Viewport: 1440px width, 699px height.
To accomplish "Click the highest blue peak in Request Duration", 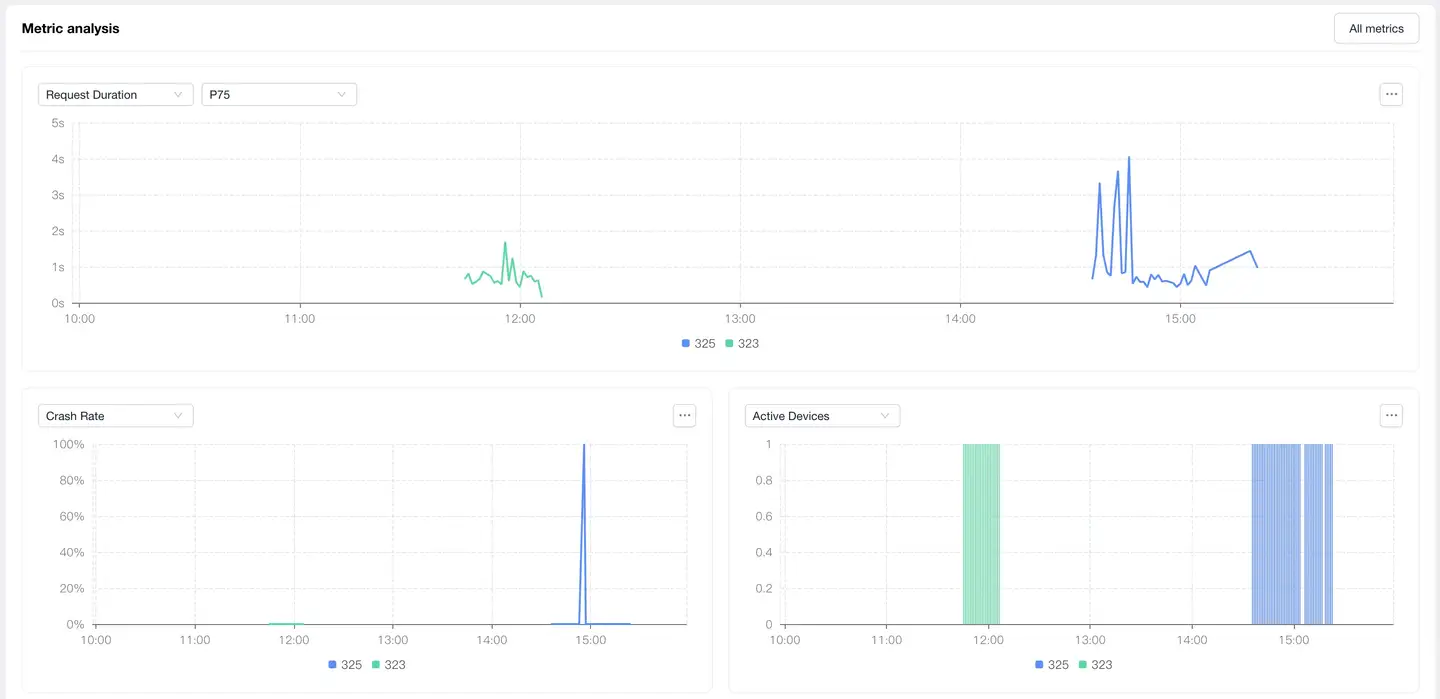I will pyautogui.click(x=1129, y=158).
